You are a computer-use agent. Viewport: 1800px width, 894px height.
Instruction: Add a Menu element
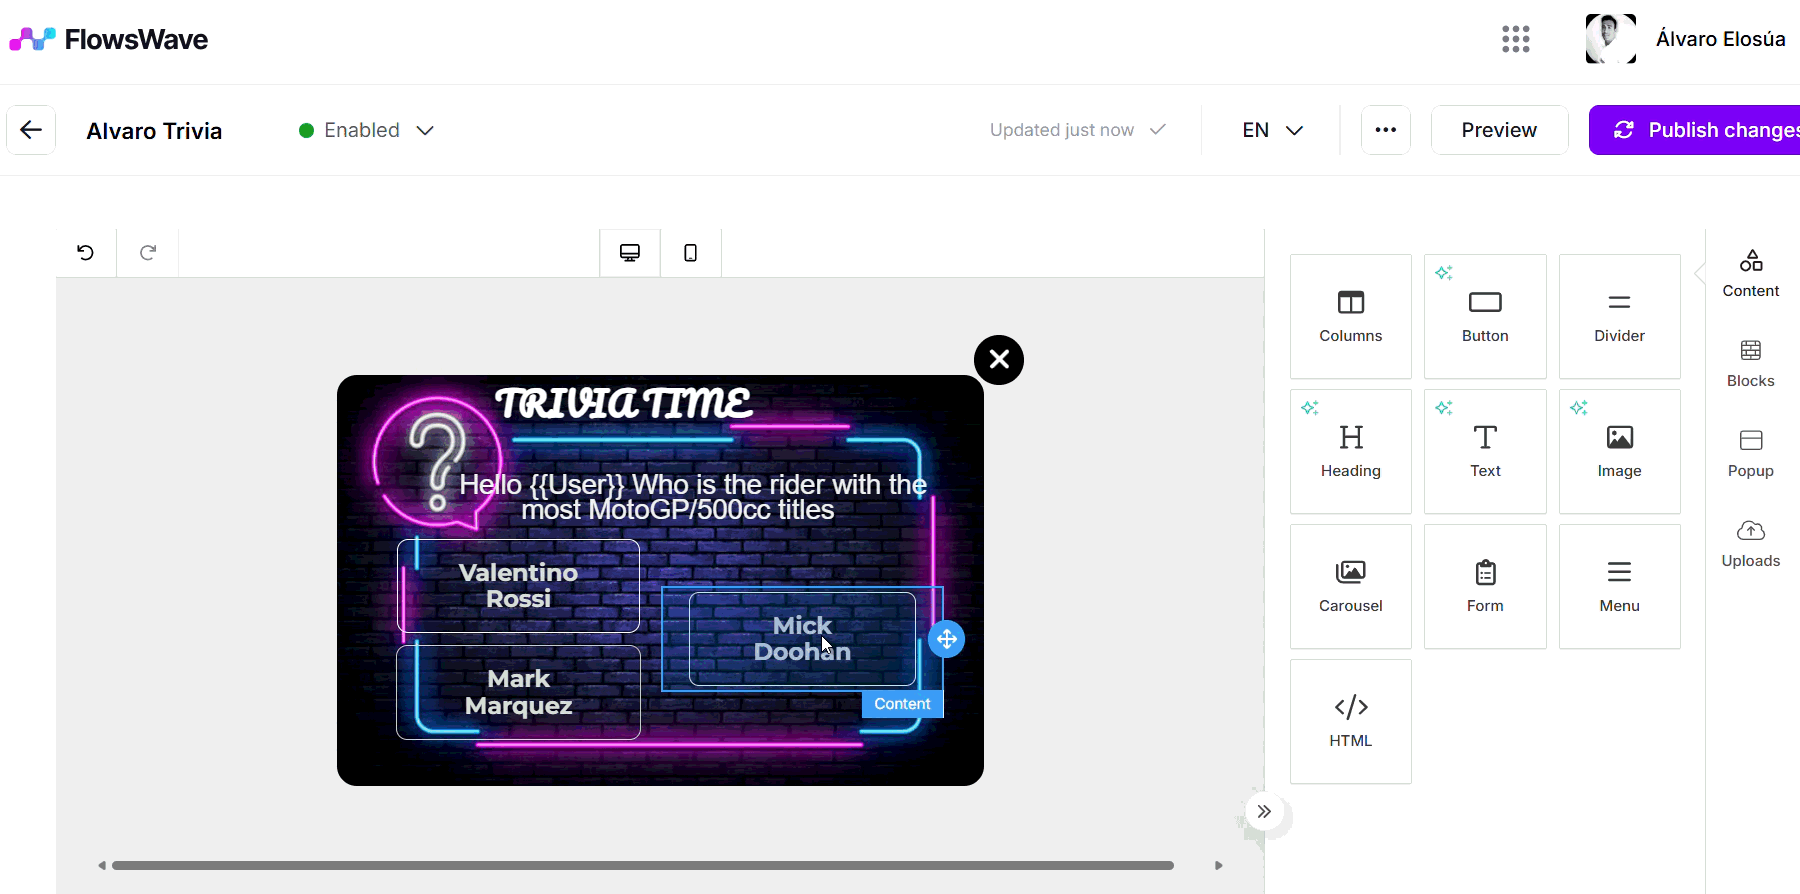[1620, 586]
